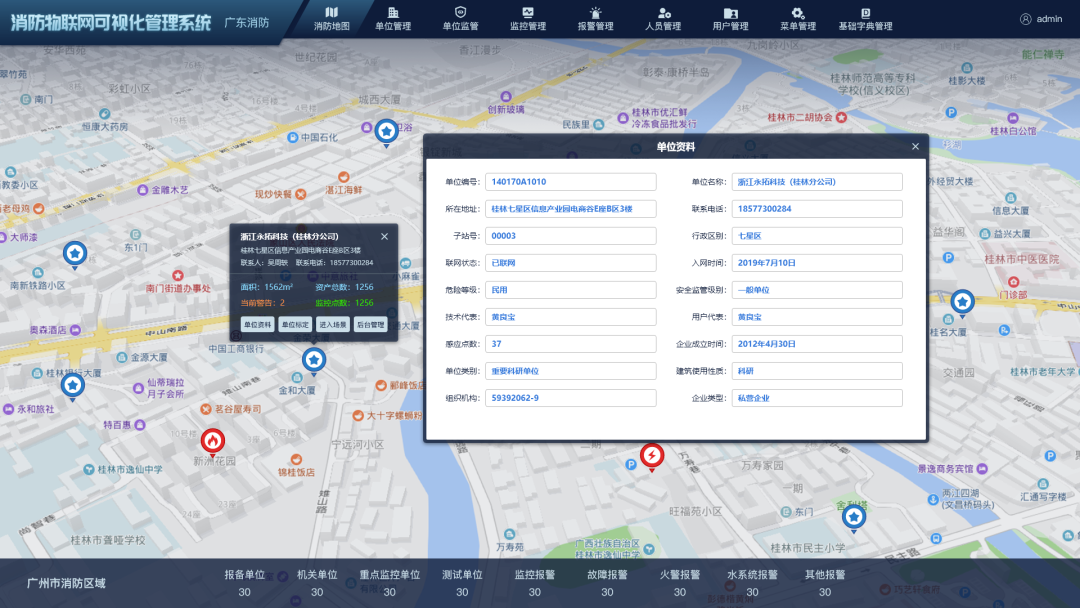Click the 进入场景 button
1080x608 pixels.
click(332, 325)
